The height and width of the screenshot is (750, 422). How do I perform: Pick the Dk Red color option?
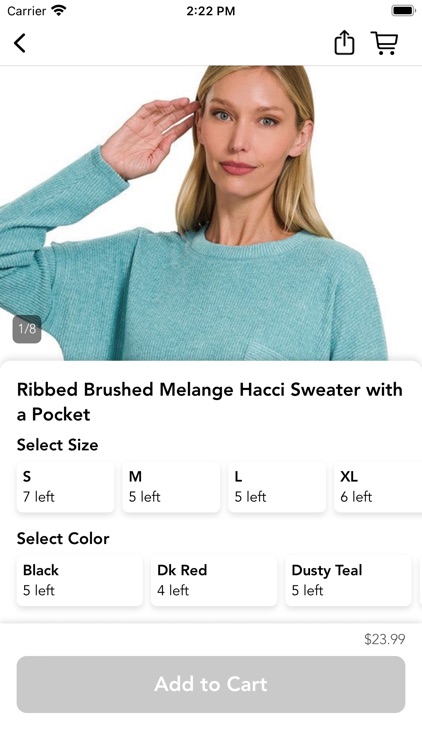[x=214, y=581]
